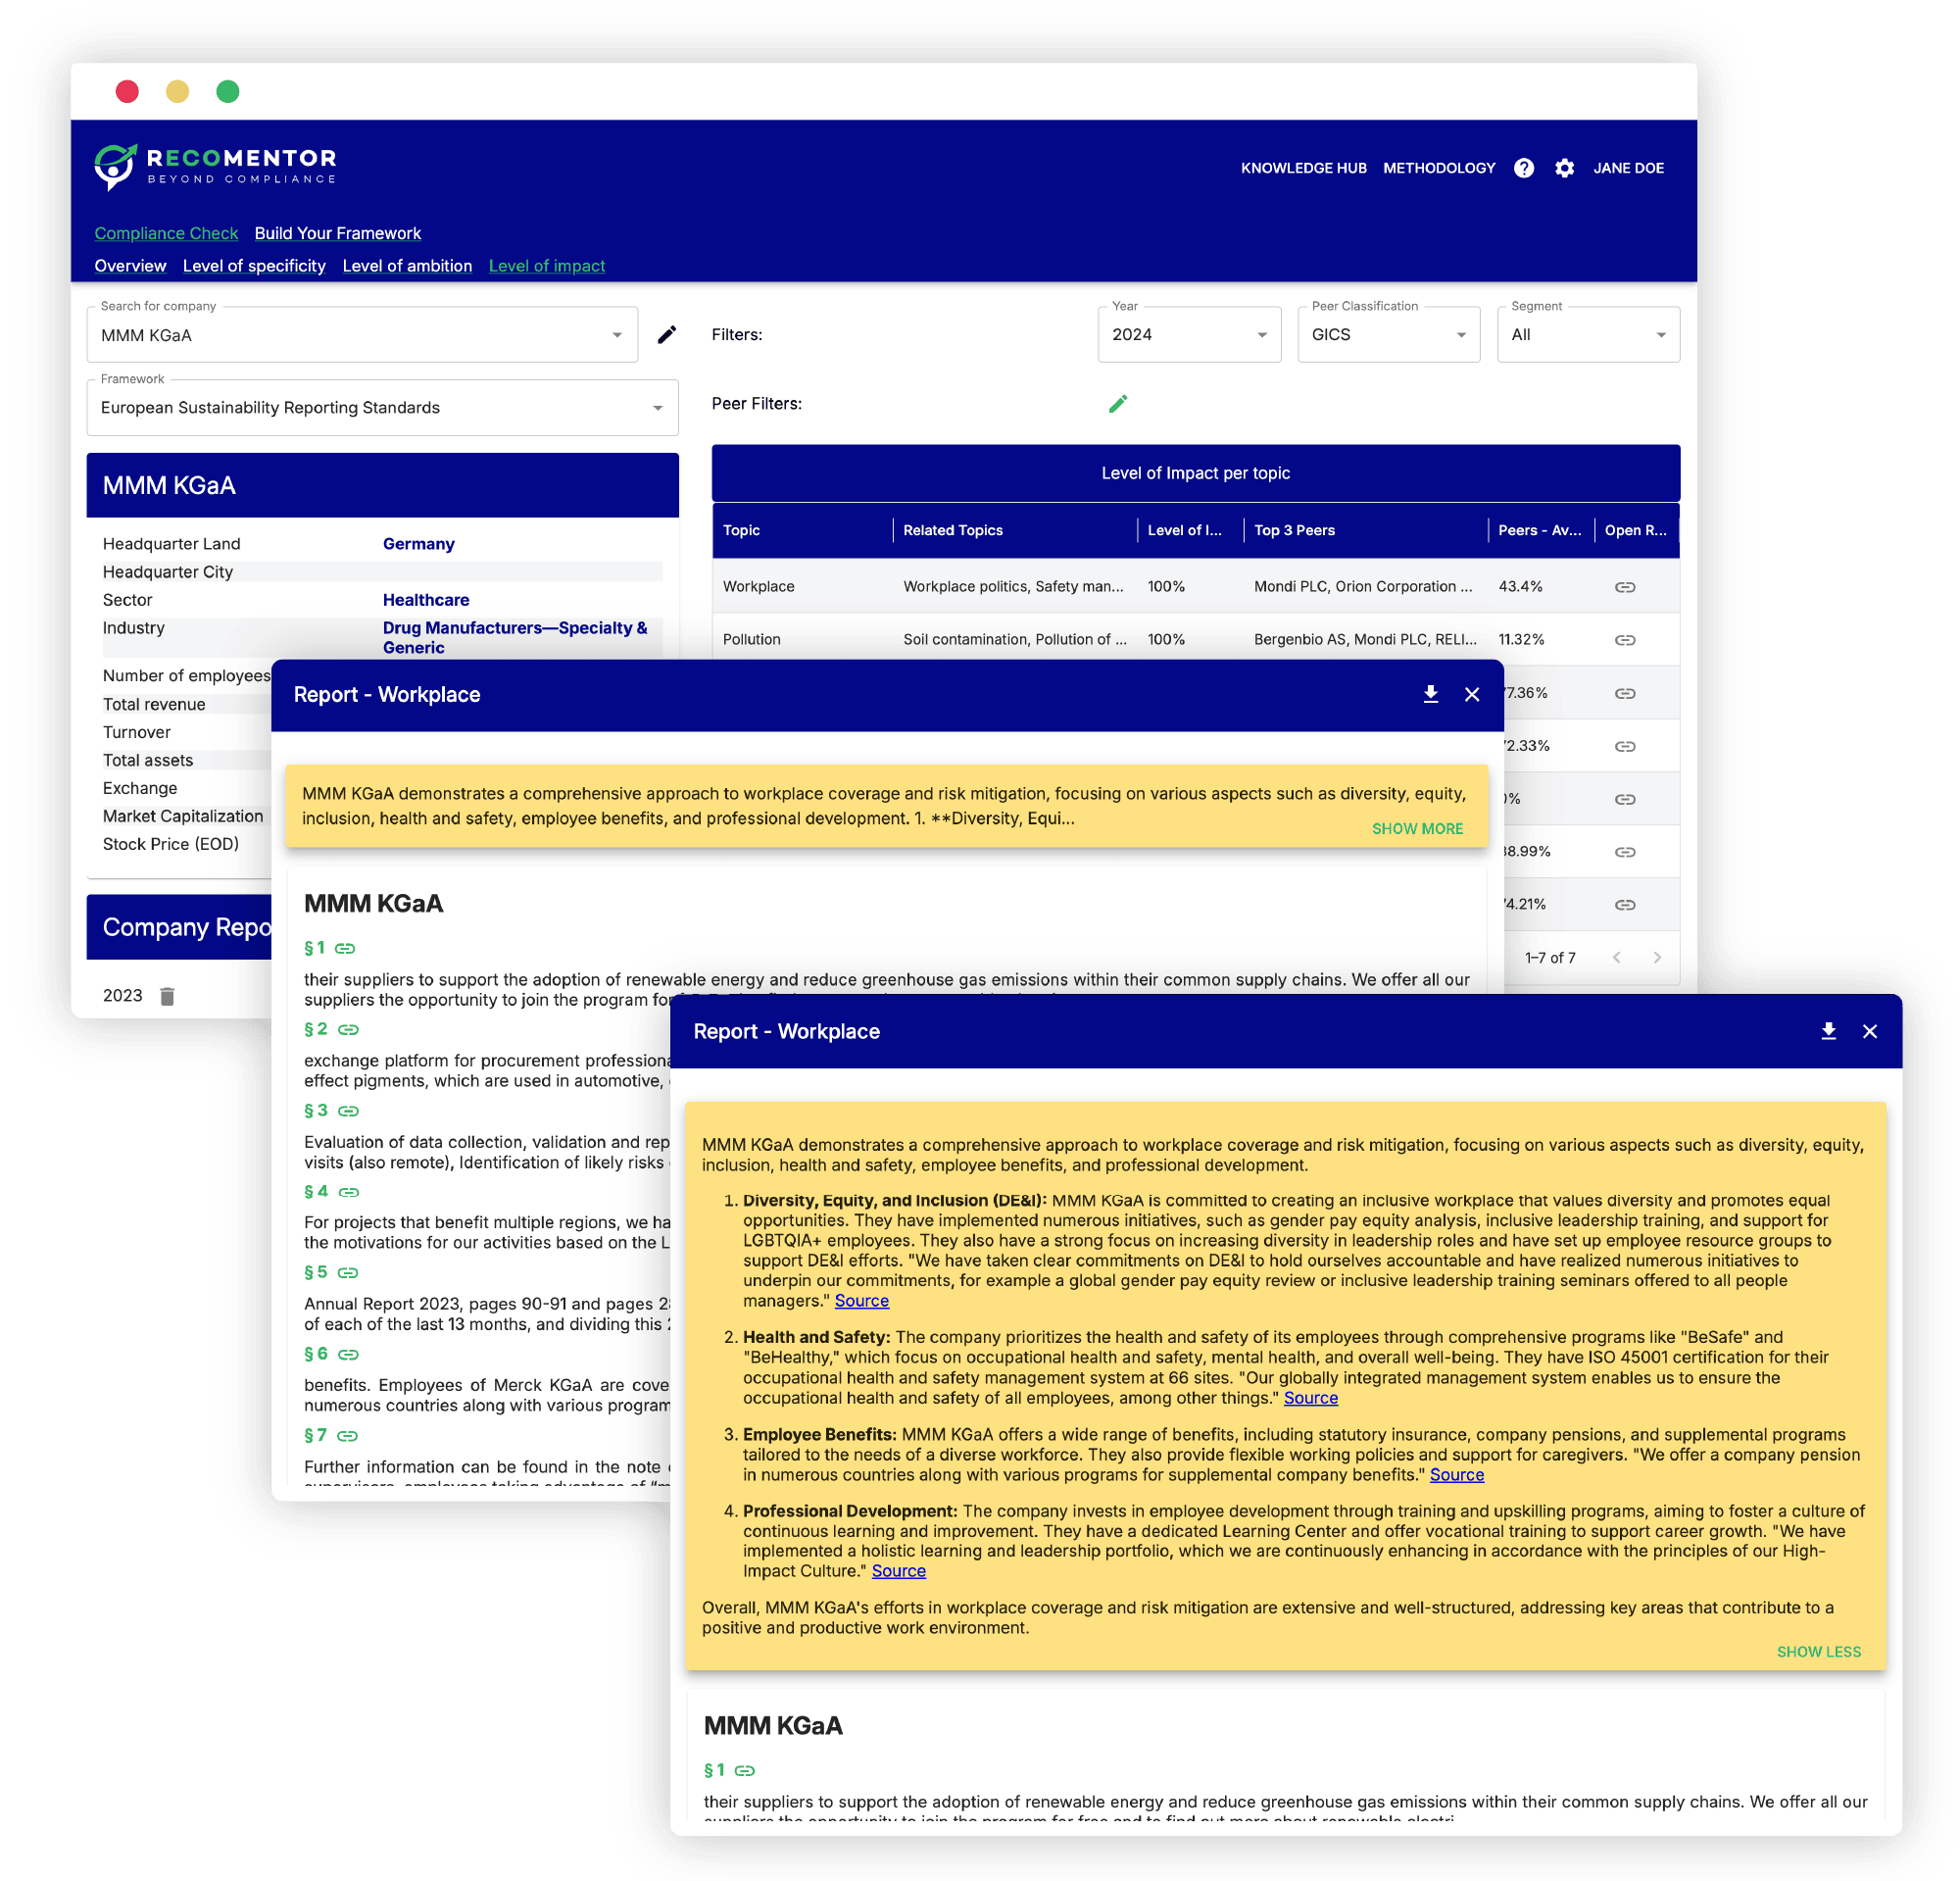This screenshot has width=1960, height=1881.
Task: Open §3 link icon in back report
Action: (x=348, y=1111)
